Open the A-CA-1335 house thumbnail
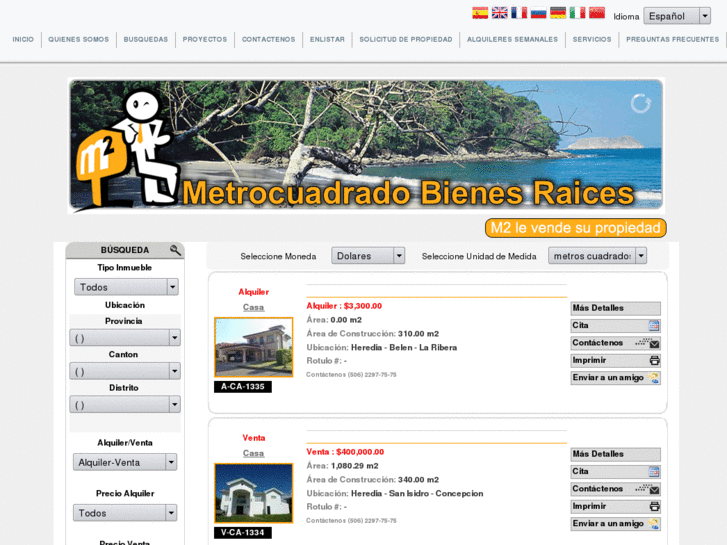Image resolution: width=727 pixels, height=545 pixels. pyautogui.click(x=254, y=347)
